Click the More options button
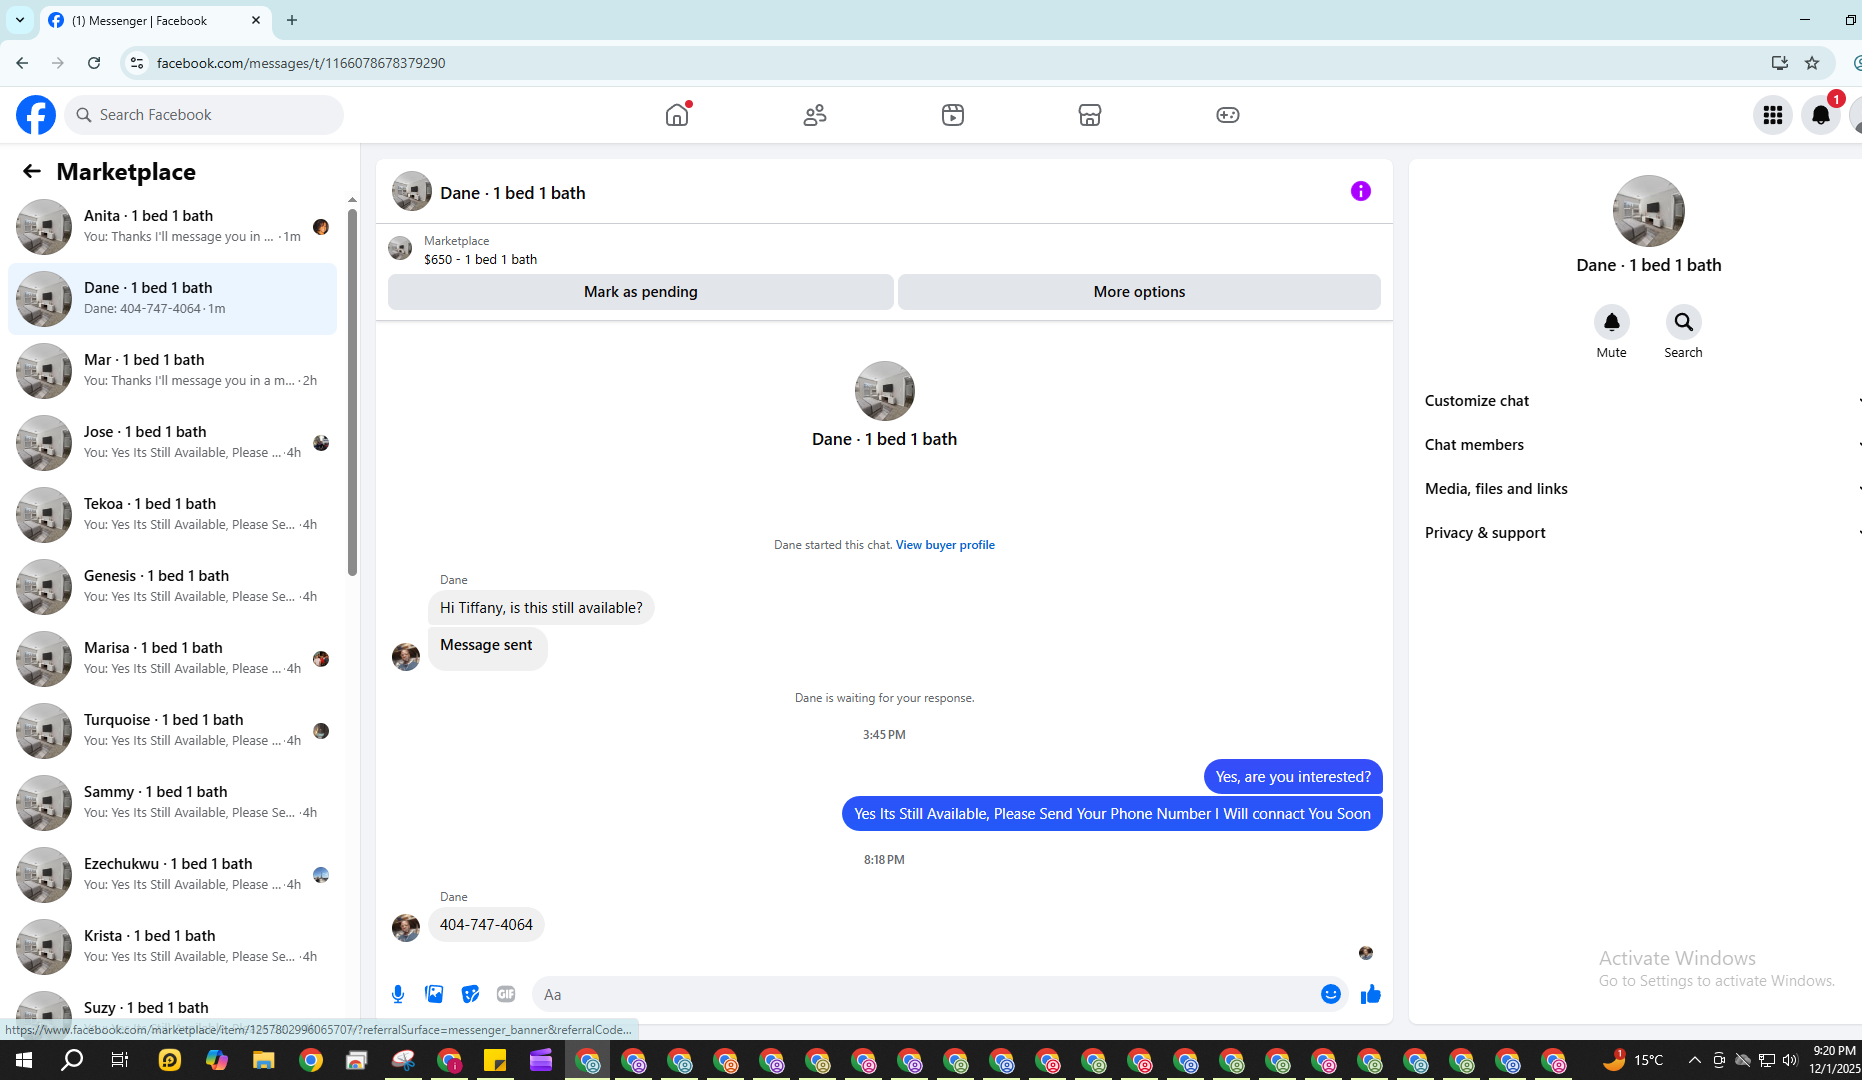This screenshot has width=1862, height=1080. (x=1139, y=292)
